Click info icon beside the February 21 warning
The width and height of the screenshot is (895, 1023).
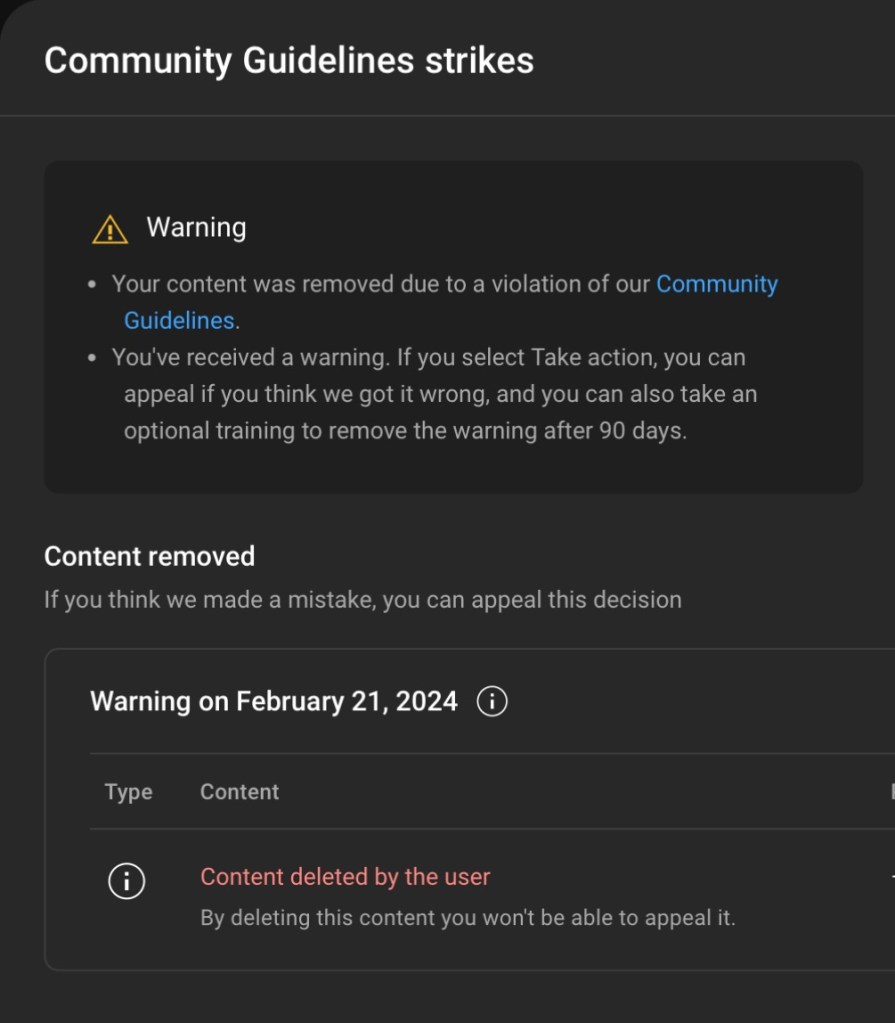click(492, 702)
